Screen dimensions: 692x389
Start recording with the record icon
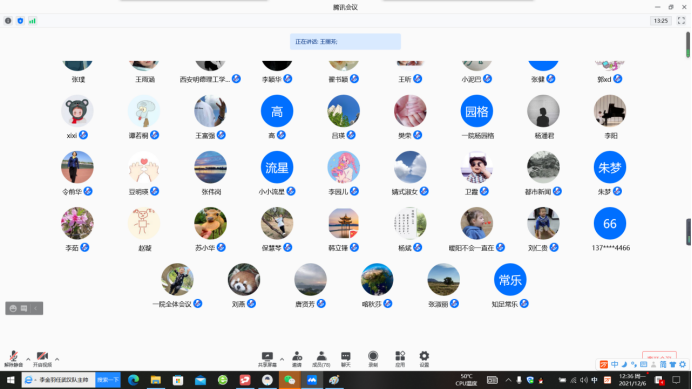(373, 359)
